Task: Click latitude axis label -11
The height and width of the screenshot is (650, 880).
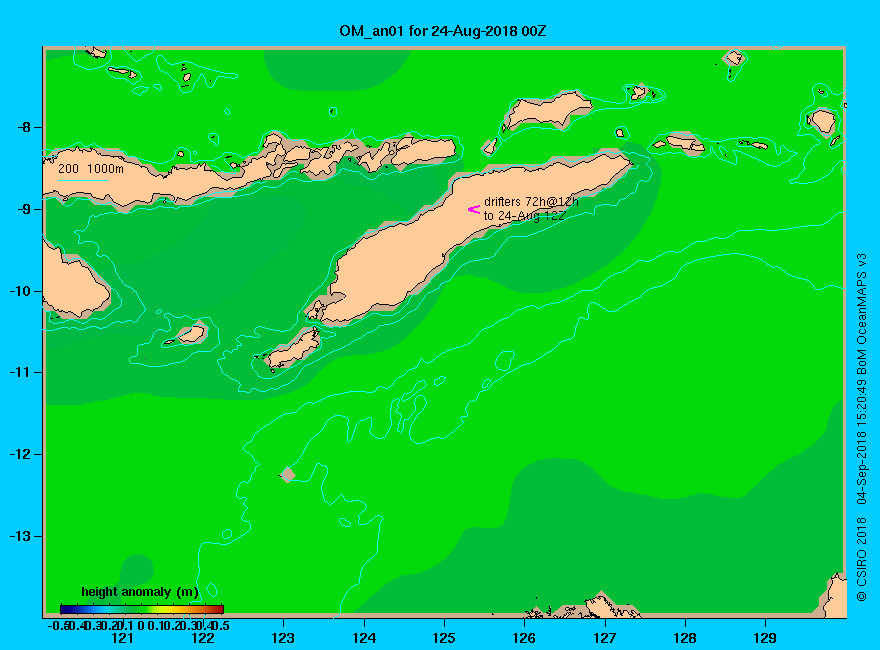Action: pos(19,372)
